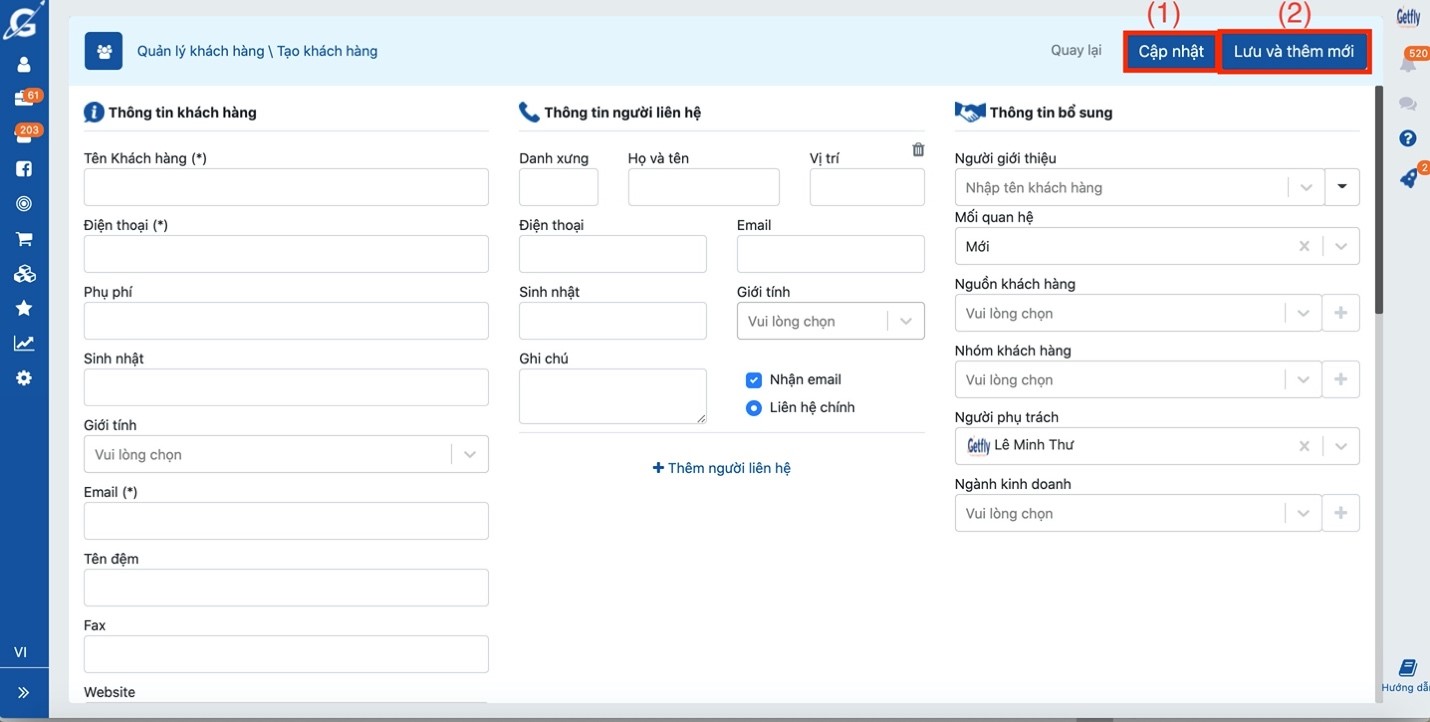Image resolution: width=1430 pixels, height=722 pixels.
Task: Click the target icon in sidebar
Action: [x=24, y=204]
